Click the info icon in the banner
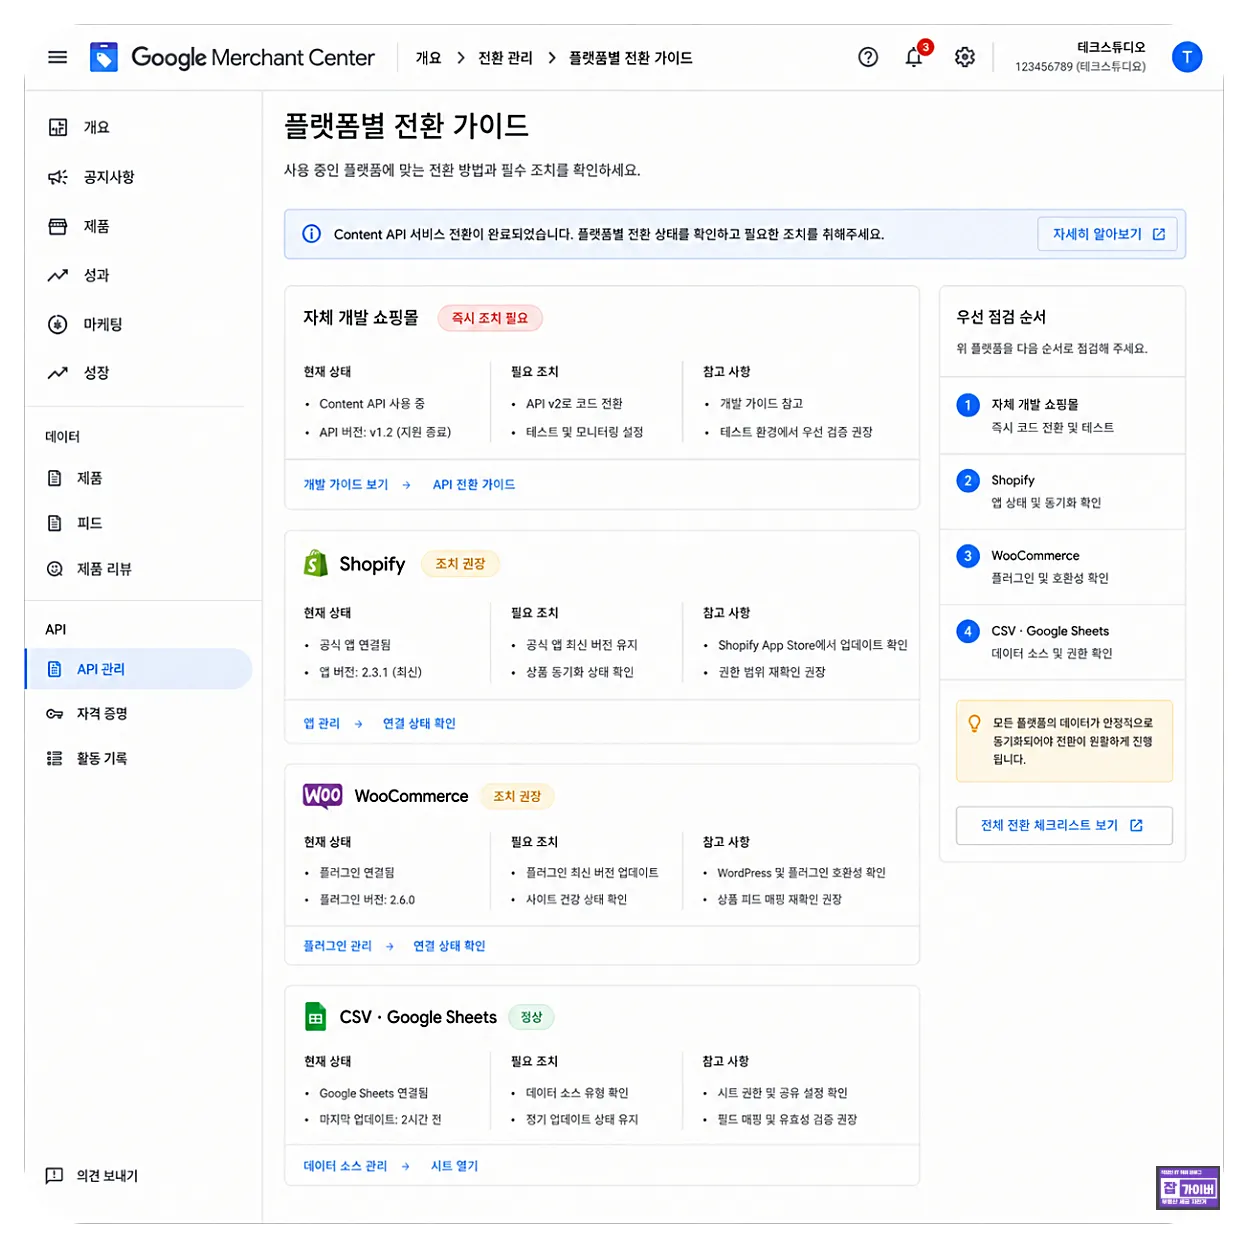The height and width of the screenshot is (1248, 1248). (x=312, y=234)
